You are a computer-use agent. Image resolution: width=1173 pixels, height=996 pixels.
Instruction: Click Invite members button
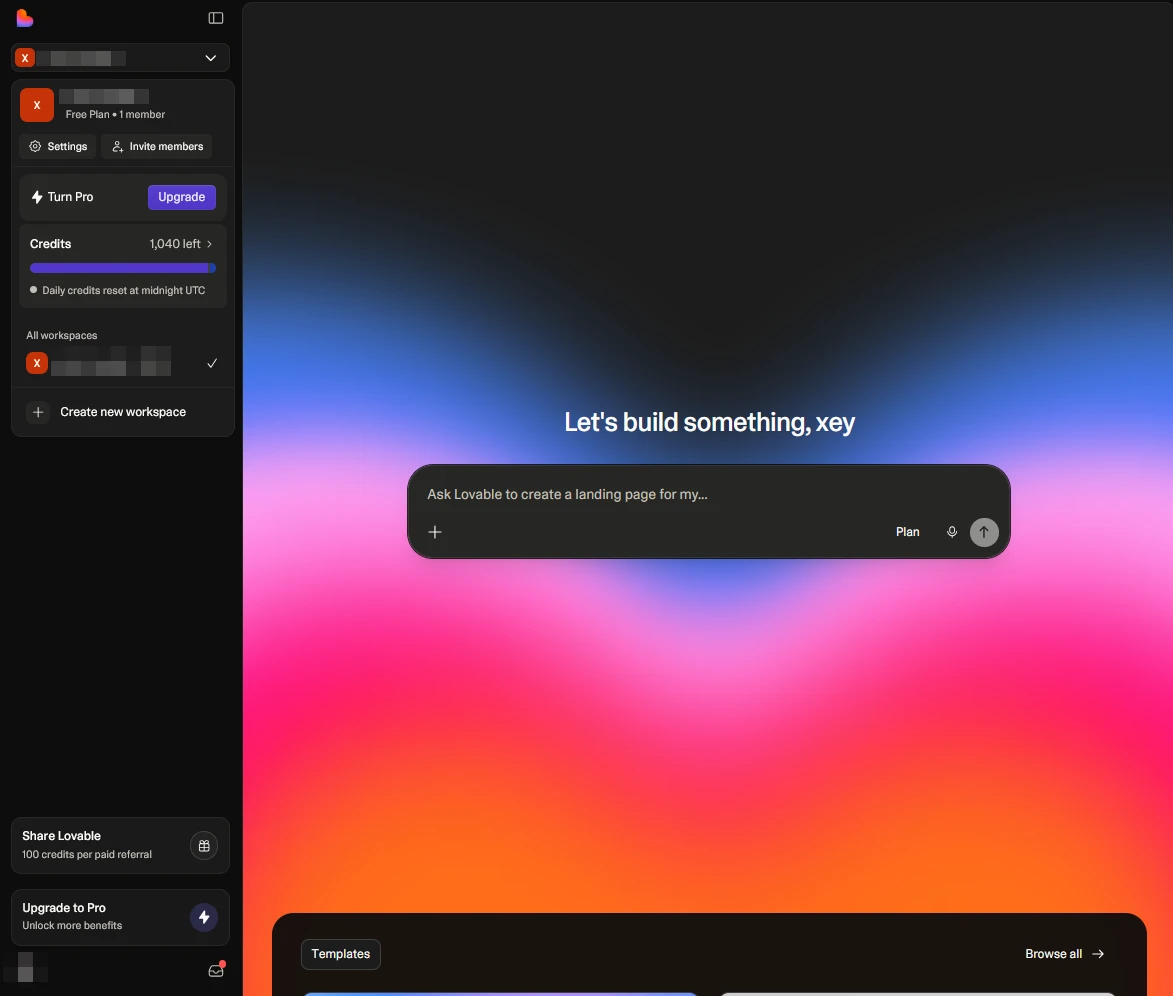click(x=157, y=146)
